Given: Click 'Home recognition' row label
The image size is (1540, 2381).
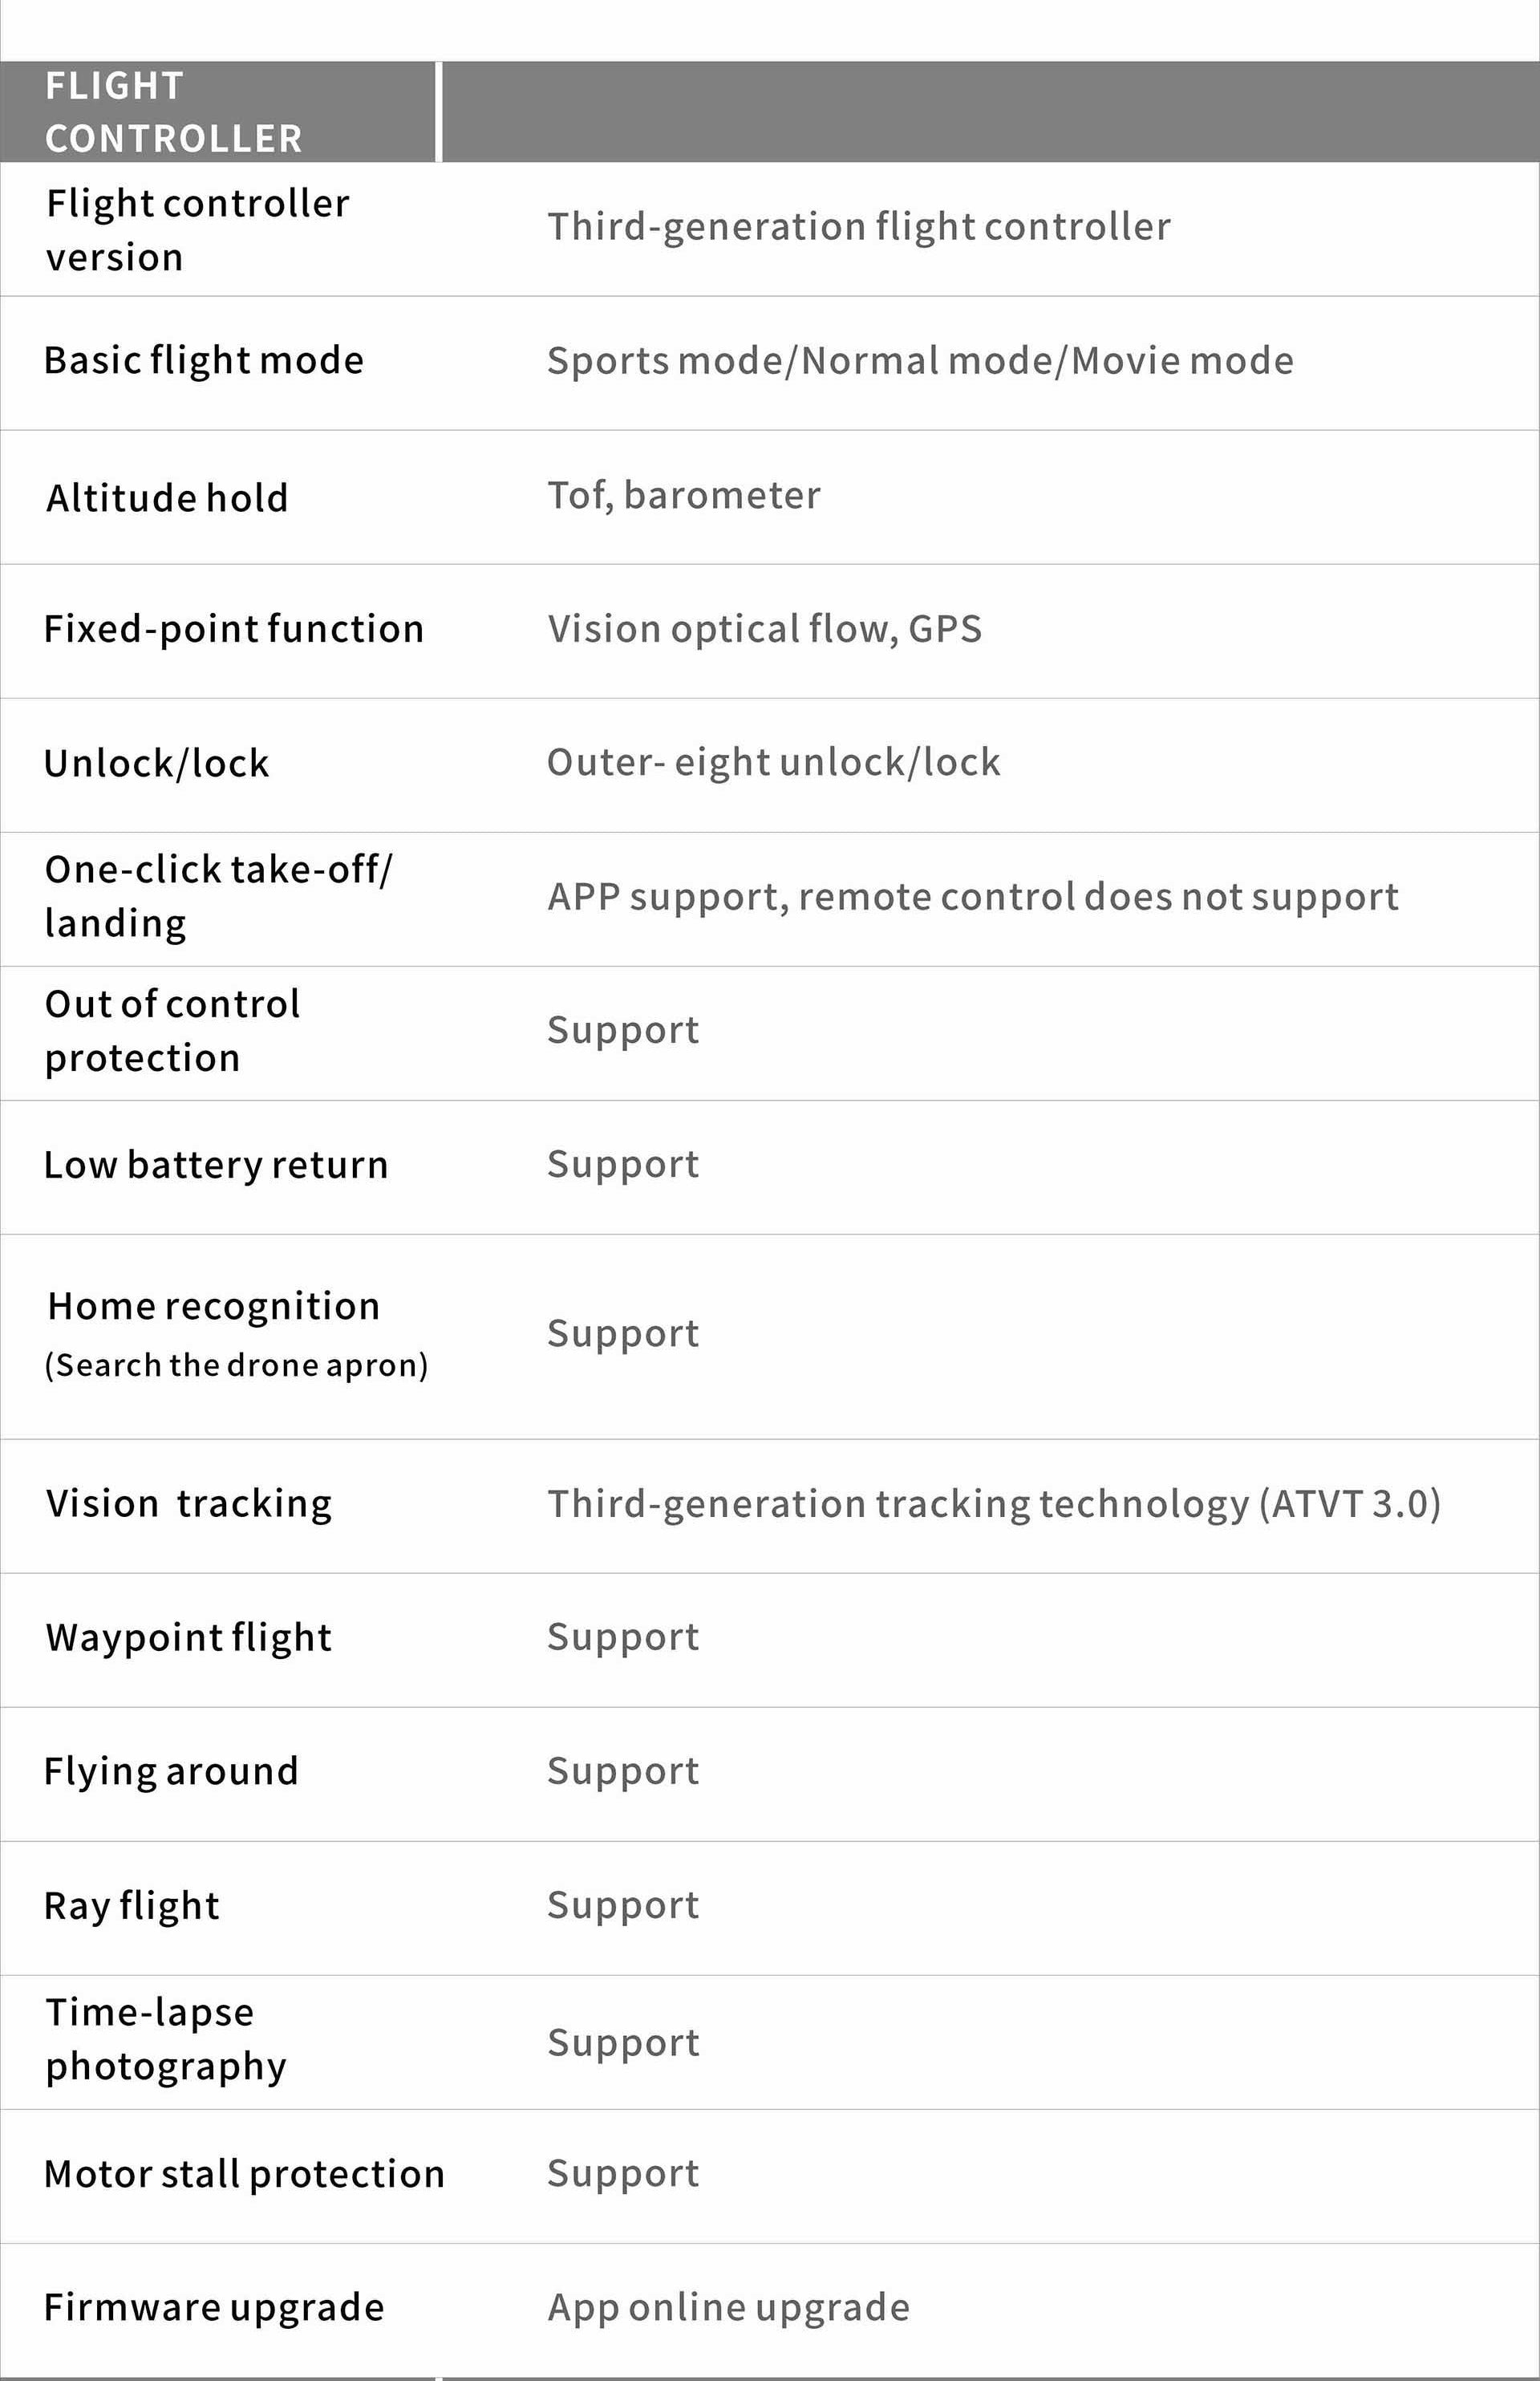Looking at the screenshot, I should pyautogui.click(x=214, y=1307).
